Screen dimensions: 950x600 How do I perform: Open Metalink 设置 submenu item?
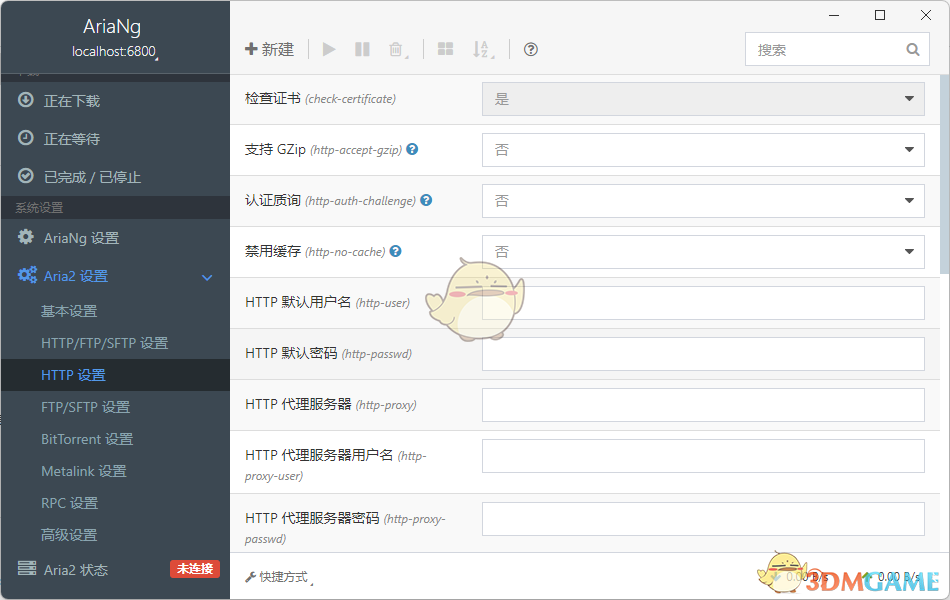point(115,471)
